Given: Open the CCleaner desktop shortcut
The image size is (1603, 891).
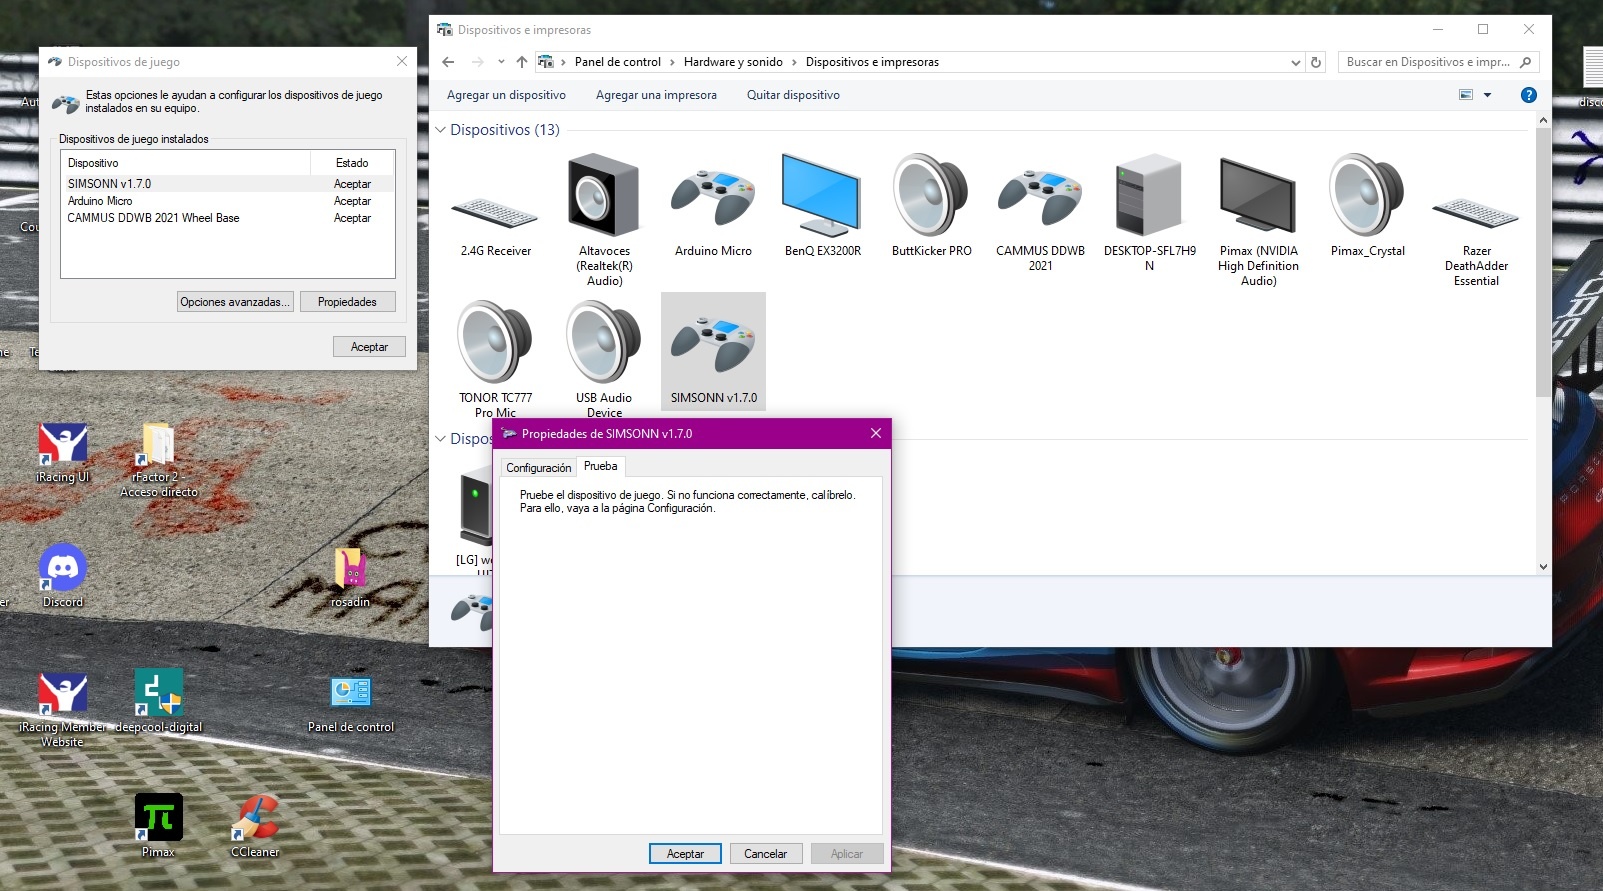Looking at the screenshot, I should (x=255, y=826).
